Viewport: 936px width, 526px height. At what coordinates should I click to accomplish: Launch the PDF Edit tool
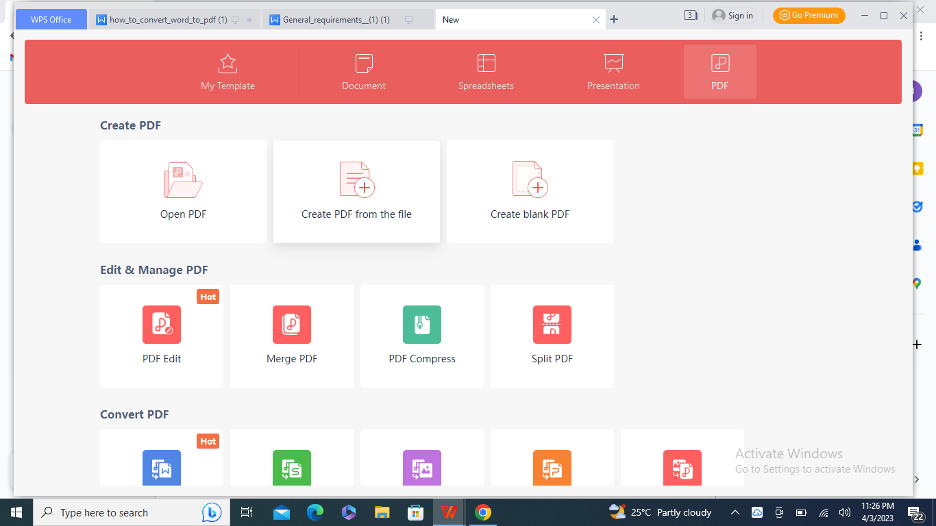[162, 336]
